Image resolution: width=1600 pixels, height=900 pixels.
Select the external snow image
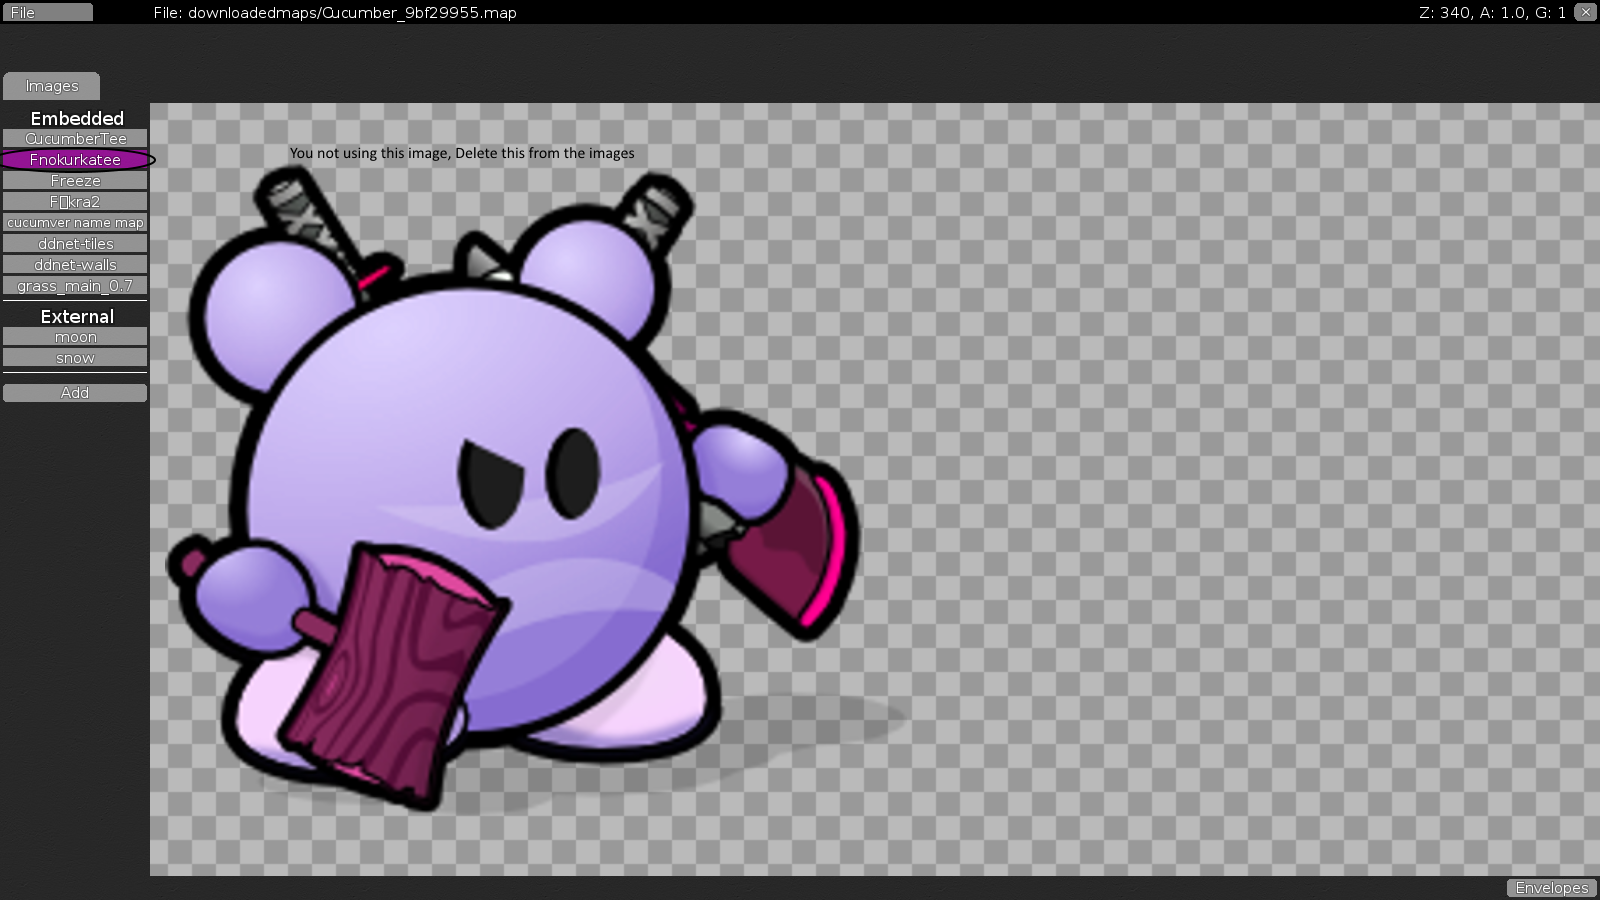75,357
